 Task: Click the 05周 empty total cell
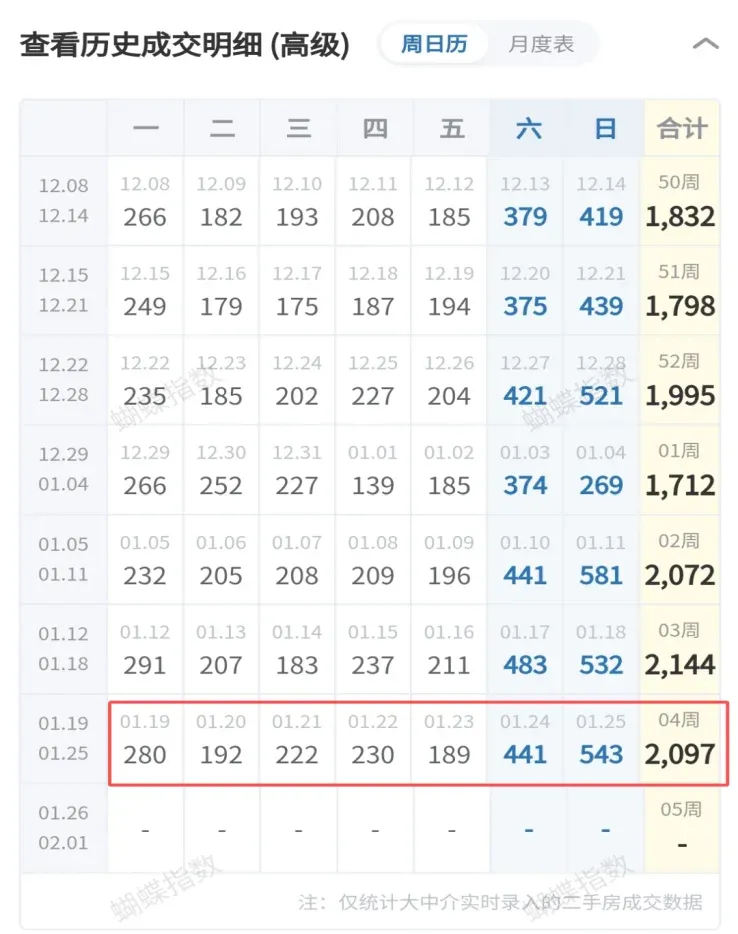coord(680,828)
